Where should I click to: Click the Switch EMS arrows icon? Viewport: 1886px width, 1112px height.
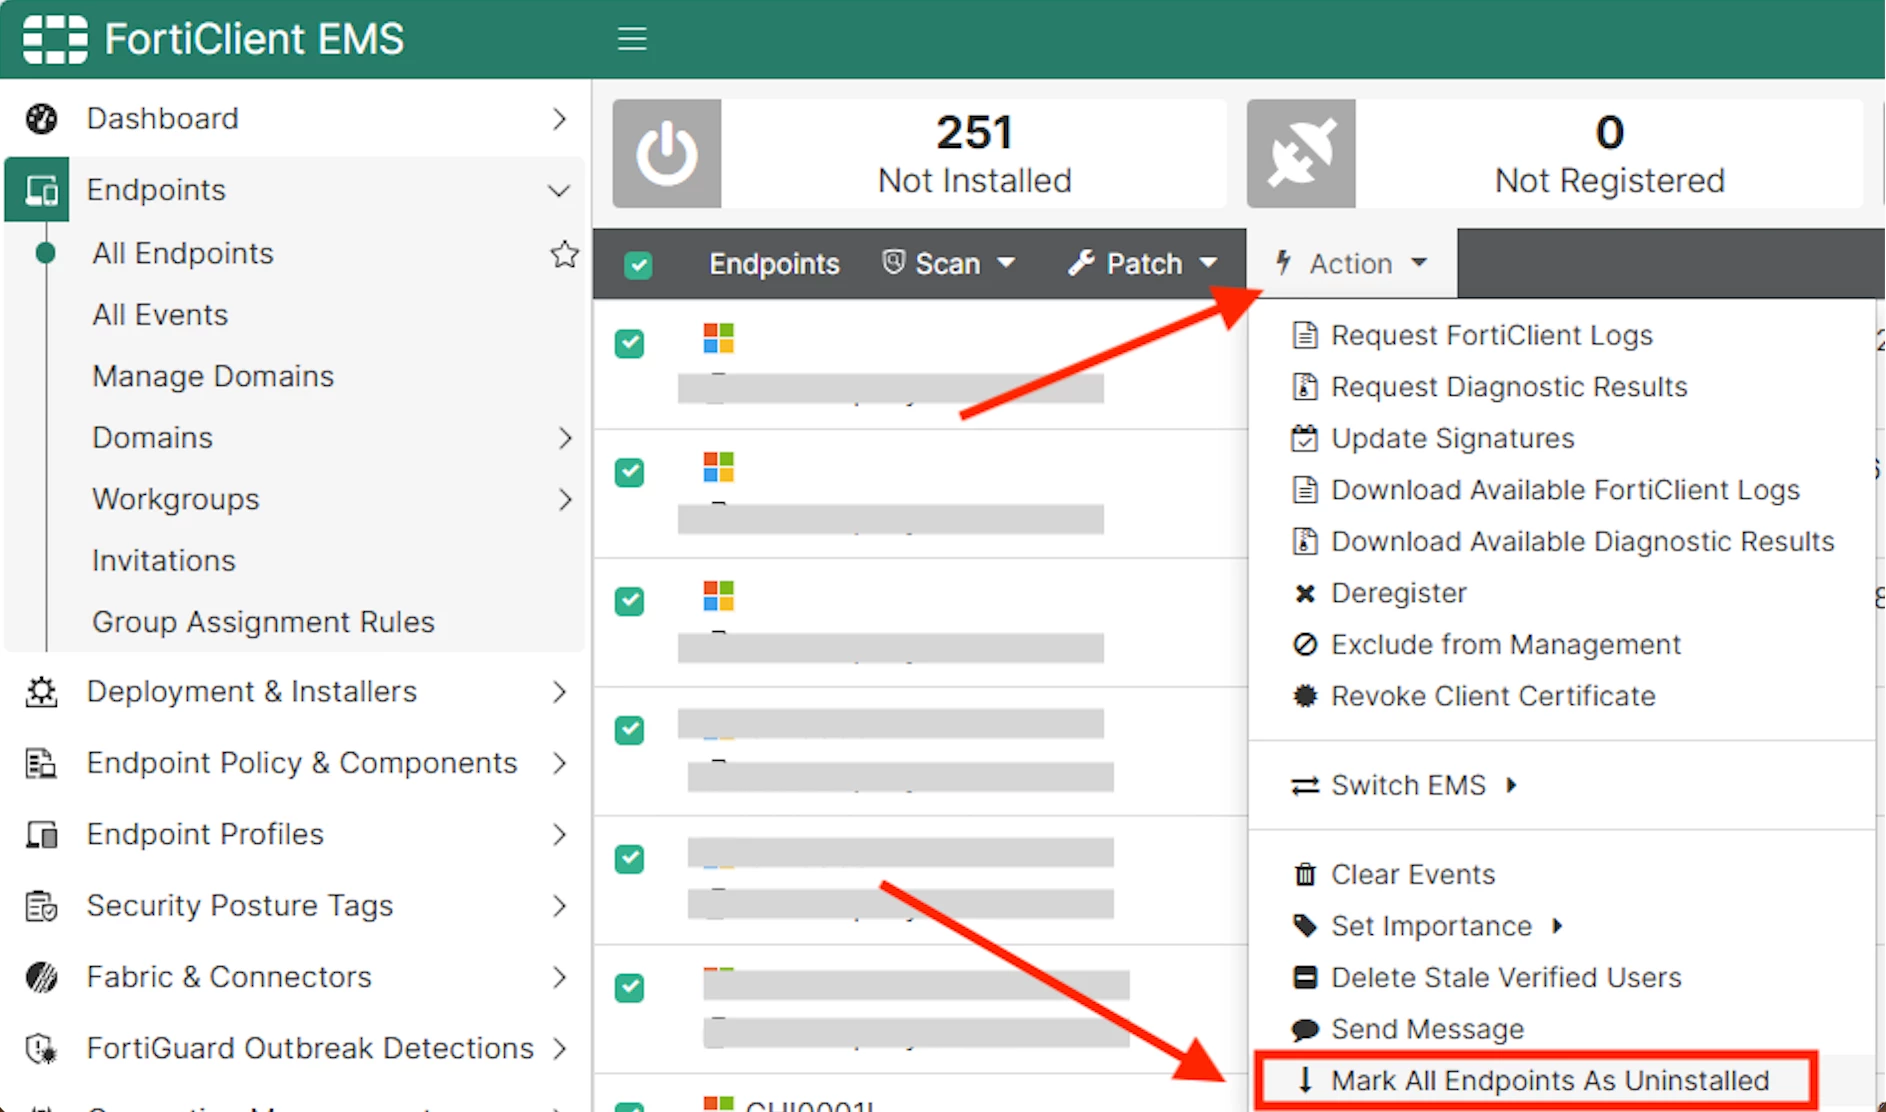[x=1305, y=786]
